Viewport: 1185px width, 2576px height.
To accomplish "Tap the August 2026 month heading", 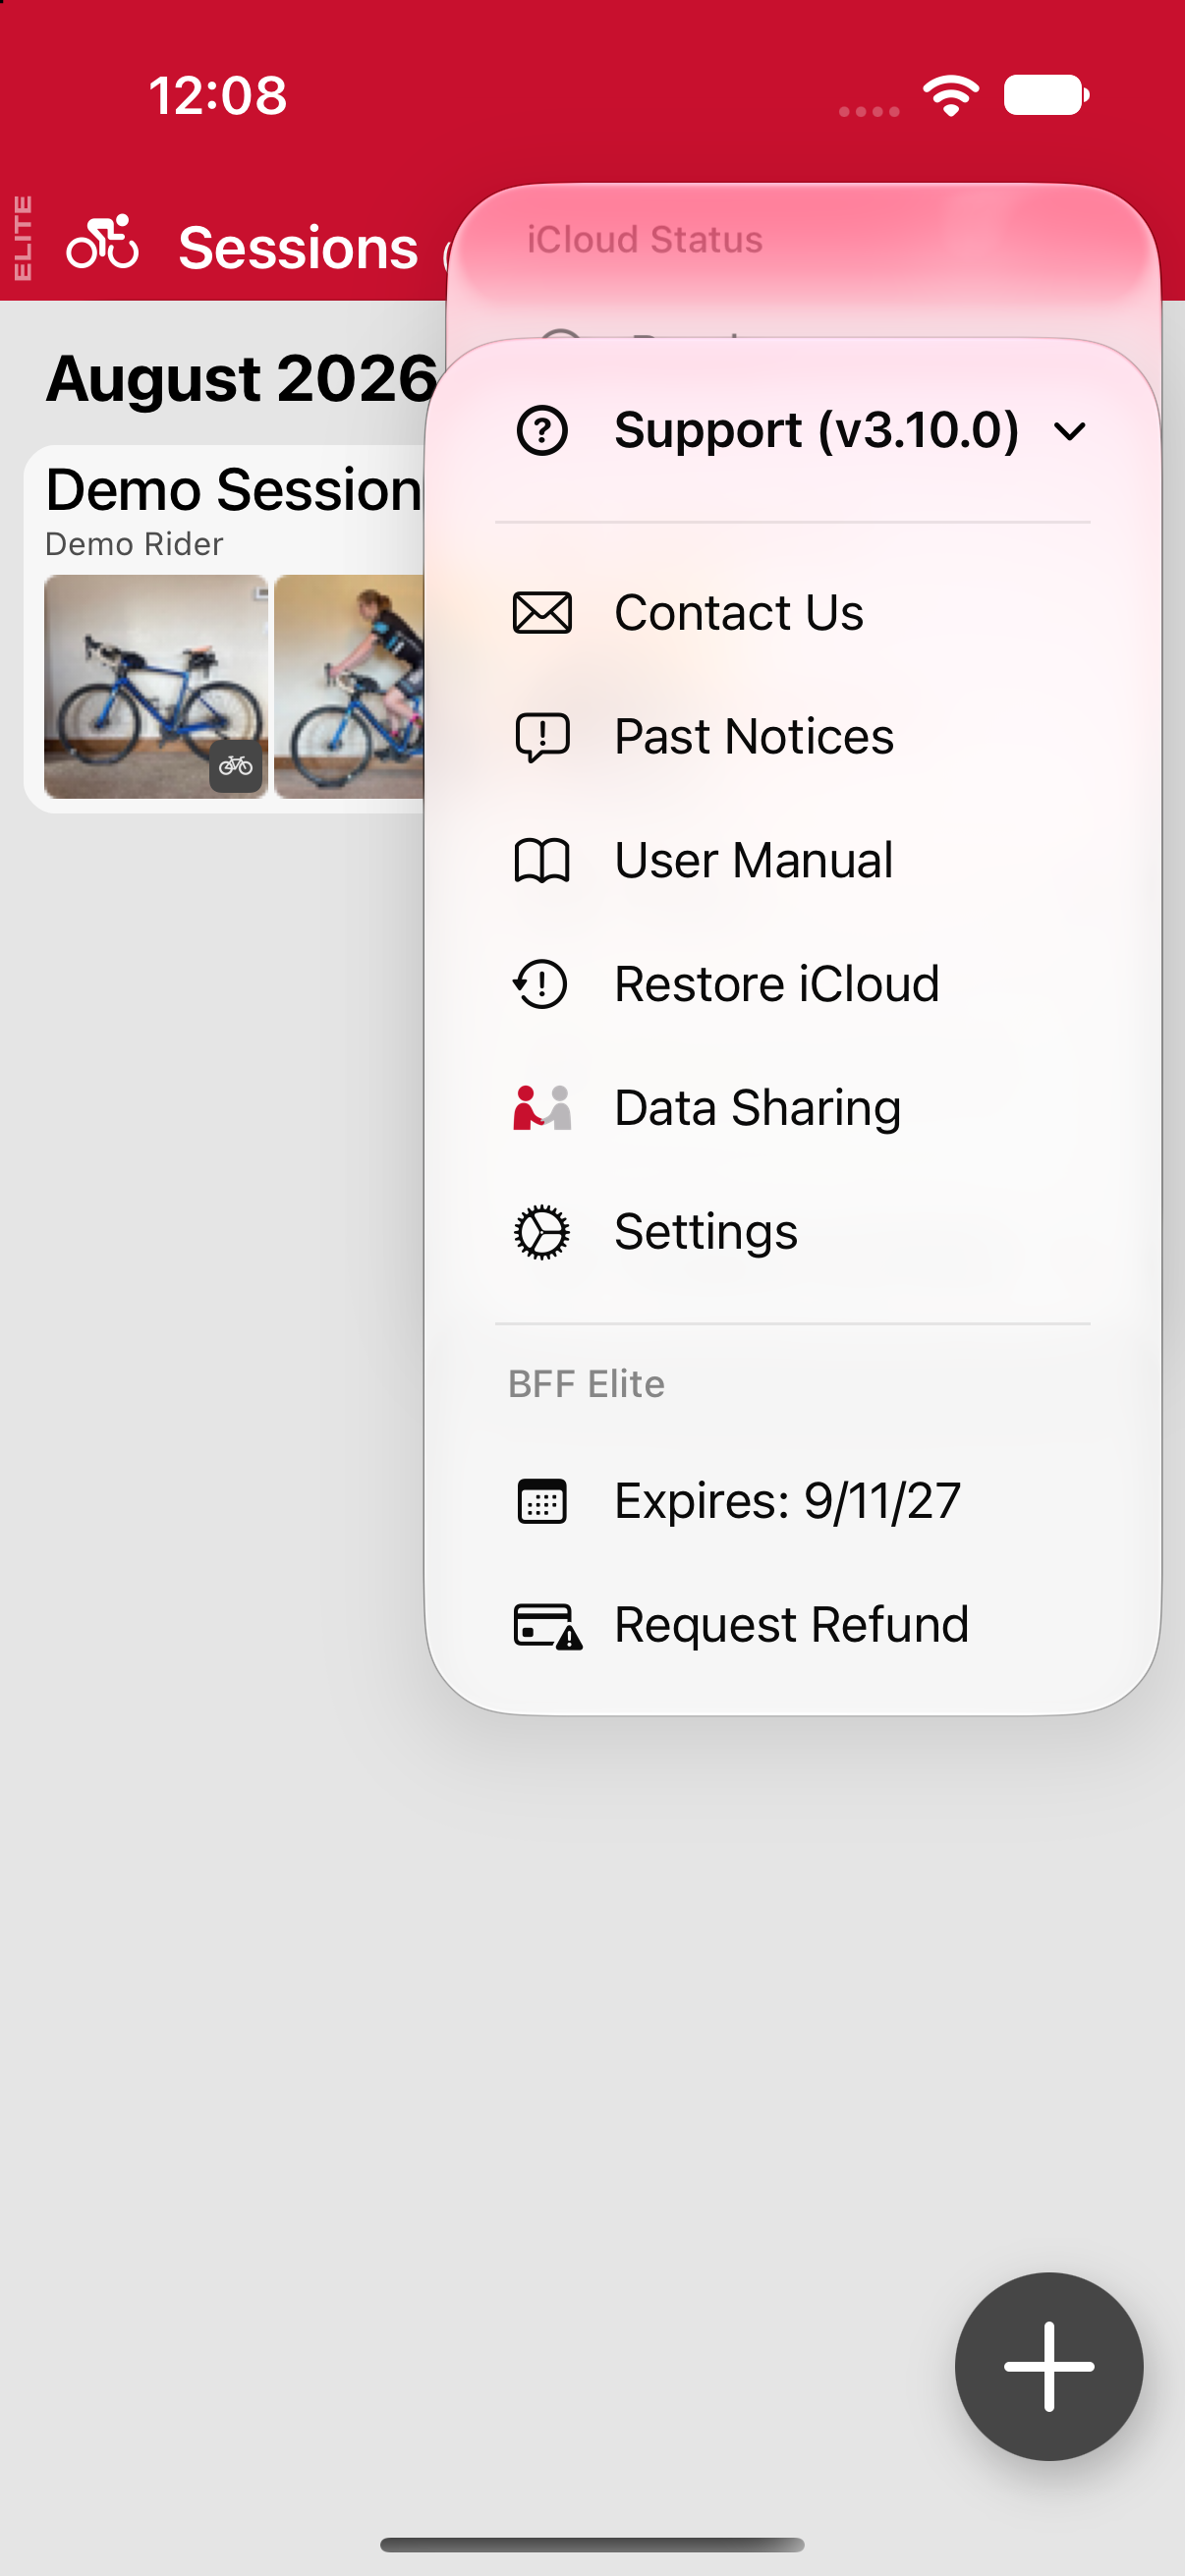I will (242, 378).
